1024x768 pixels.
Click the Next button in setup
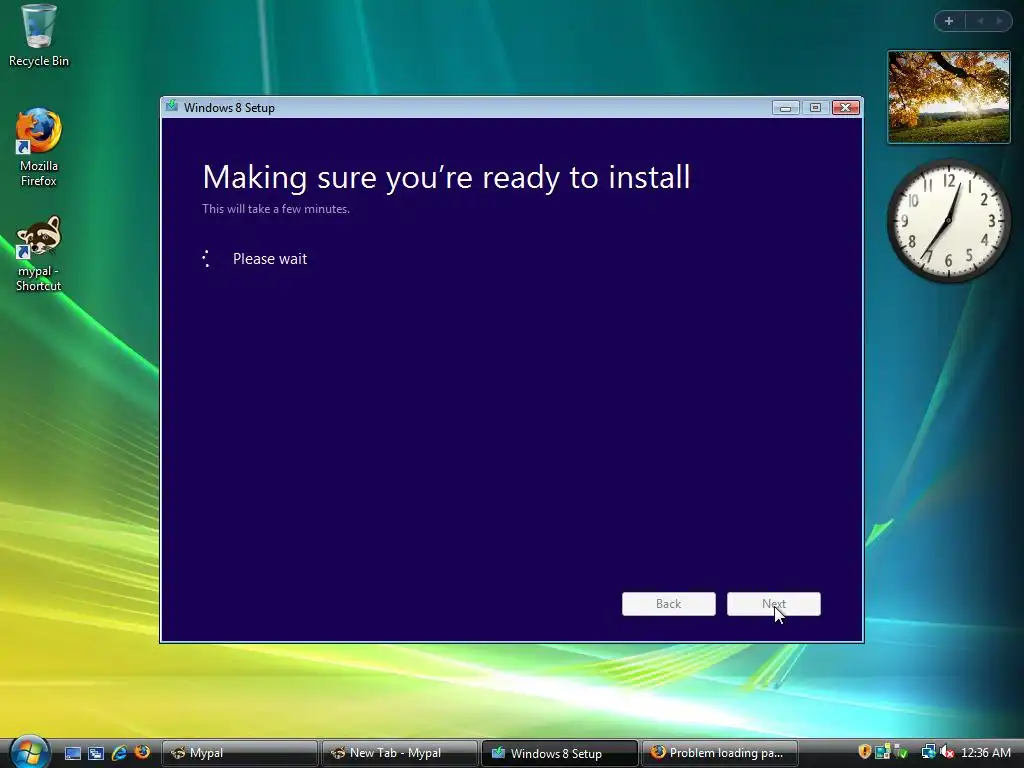coord(774,604)
